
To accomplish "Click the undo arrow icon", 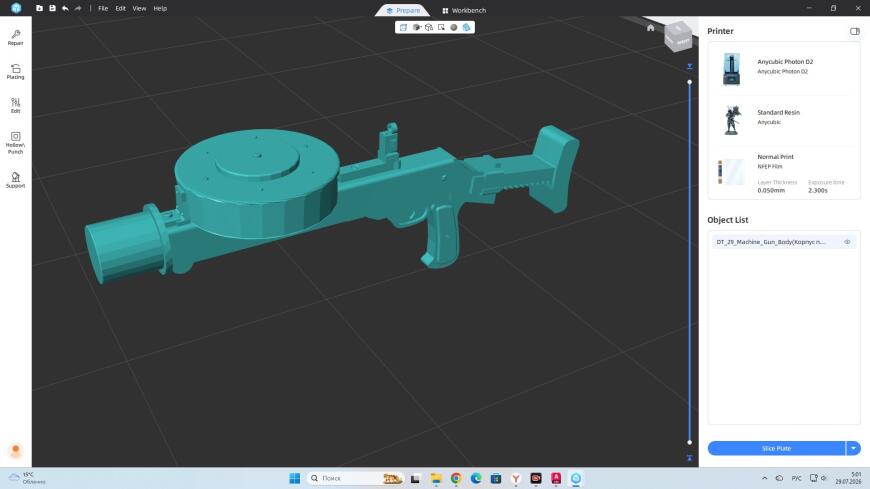I will pos(65,8).
